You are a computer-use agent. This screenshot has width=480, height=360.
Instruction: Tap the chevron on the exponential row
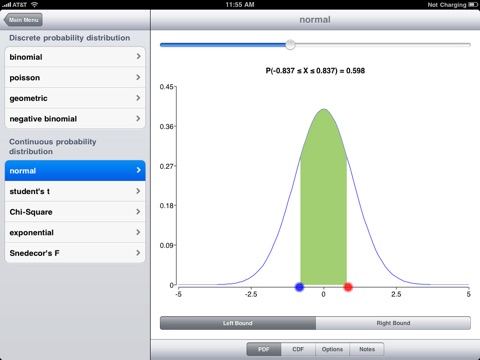pyautogui.click(x=138, y=232)
